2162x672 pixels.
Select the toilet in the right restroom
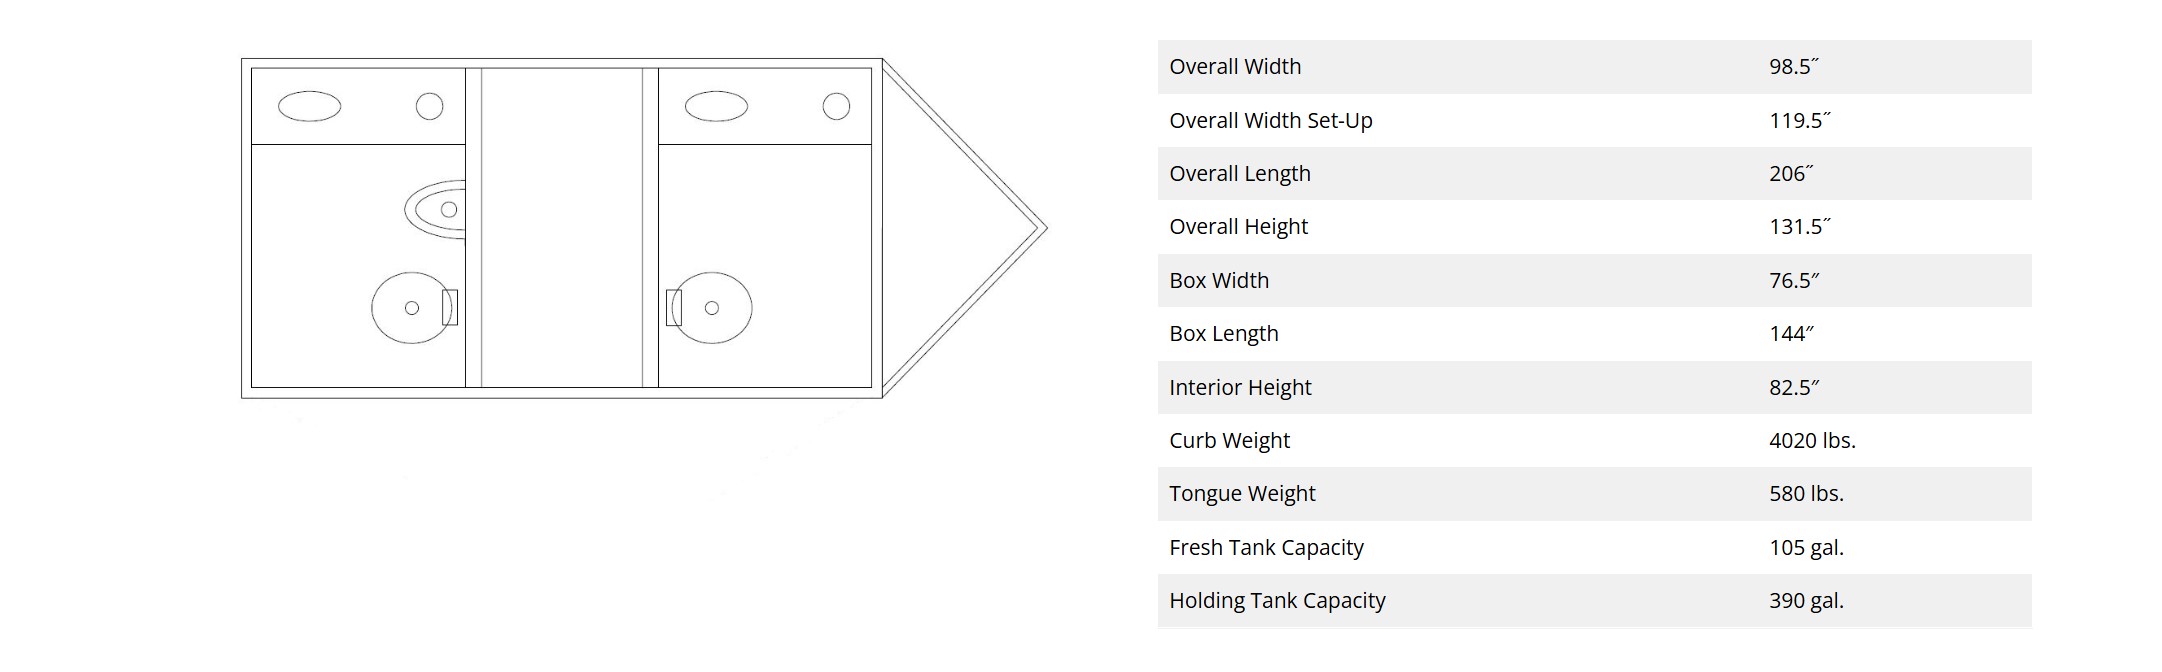coord(712,308)
